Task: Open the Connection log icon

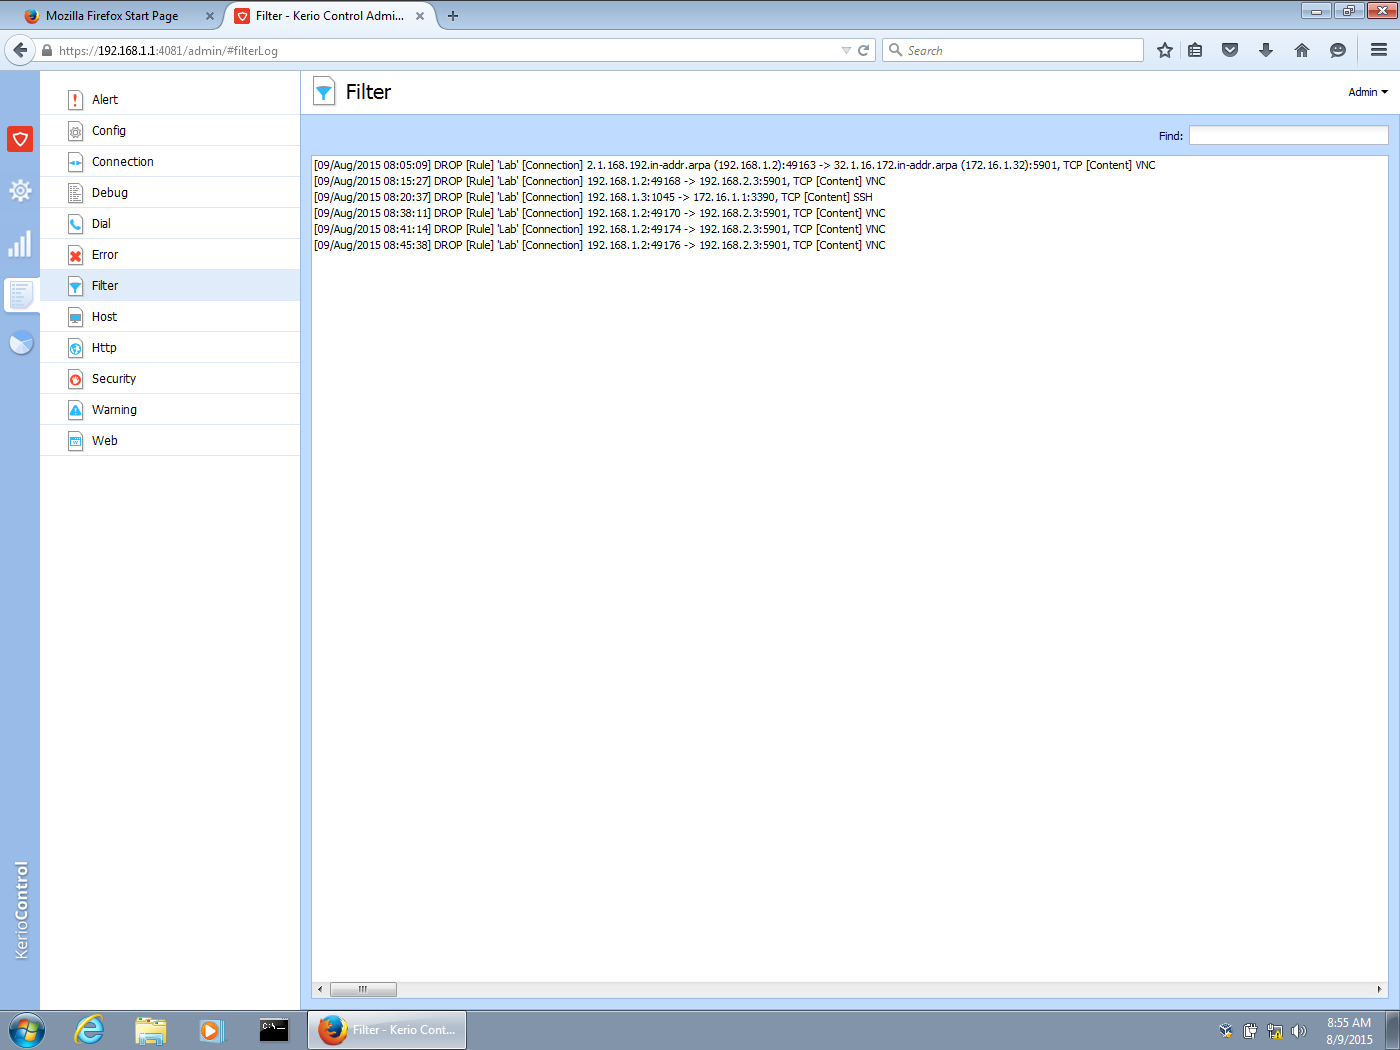Action: pyautogui.click(x=75, y=162)
